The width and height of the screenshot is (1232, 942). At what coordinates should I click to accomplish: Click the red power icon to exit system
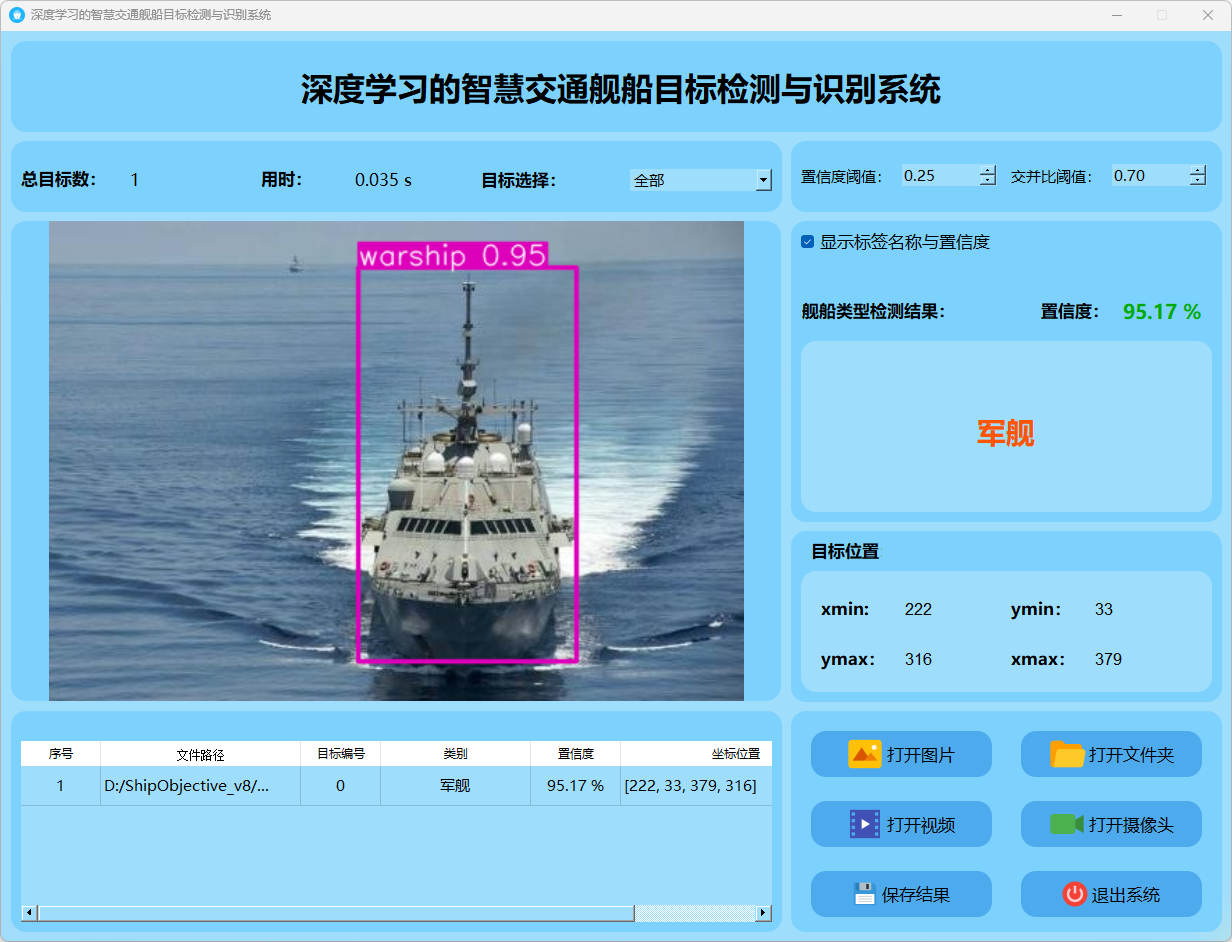(1074, 894)
